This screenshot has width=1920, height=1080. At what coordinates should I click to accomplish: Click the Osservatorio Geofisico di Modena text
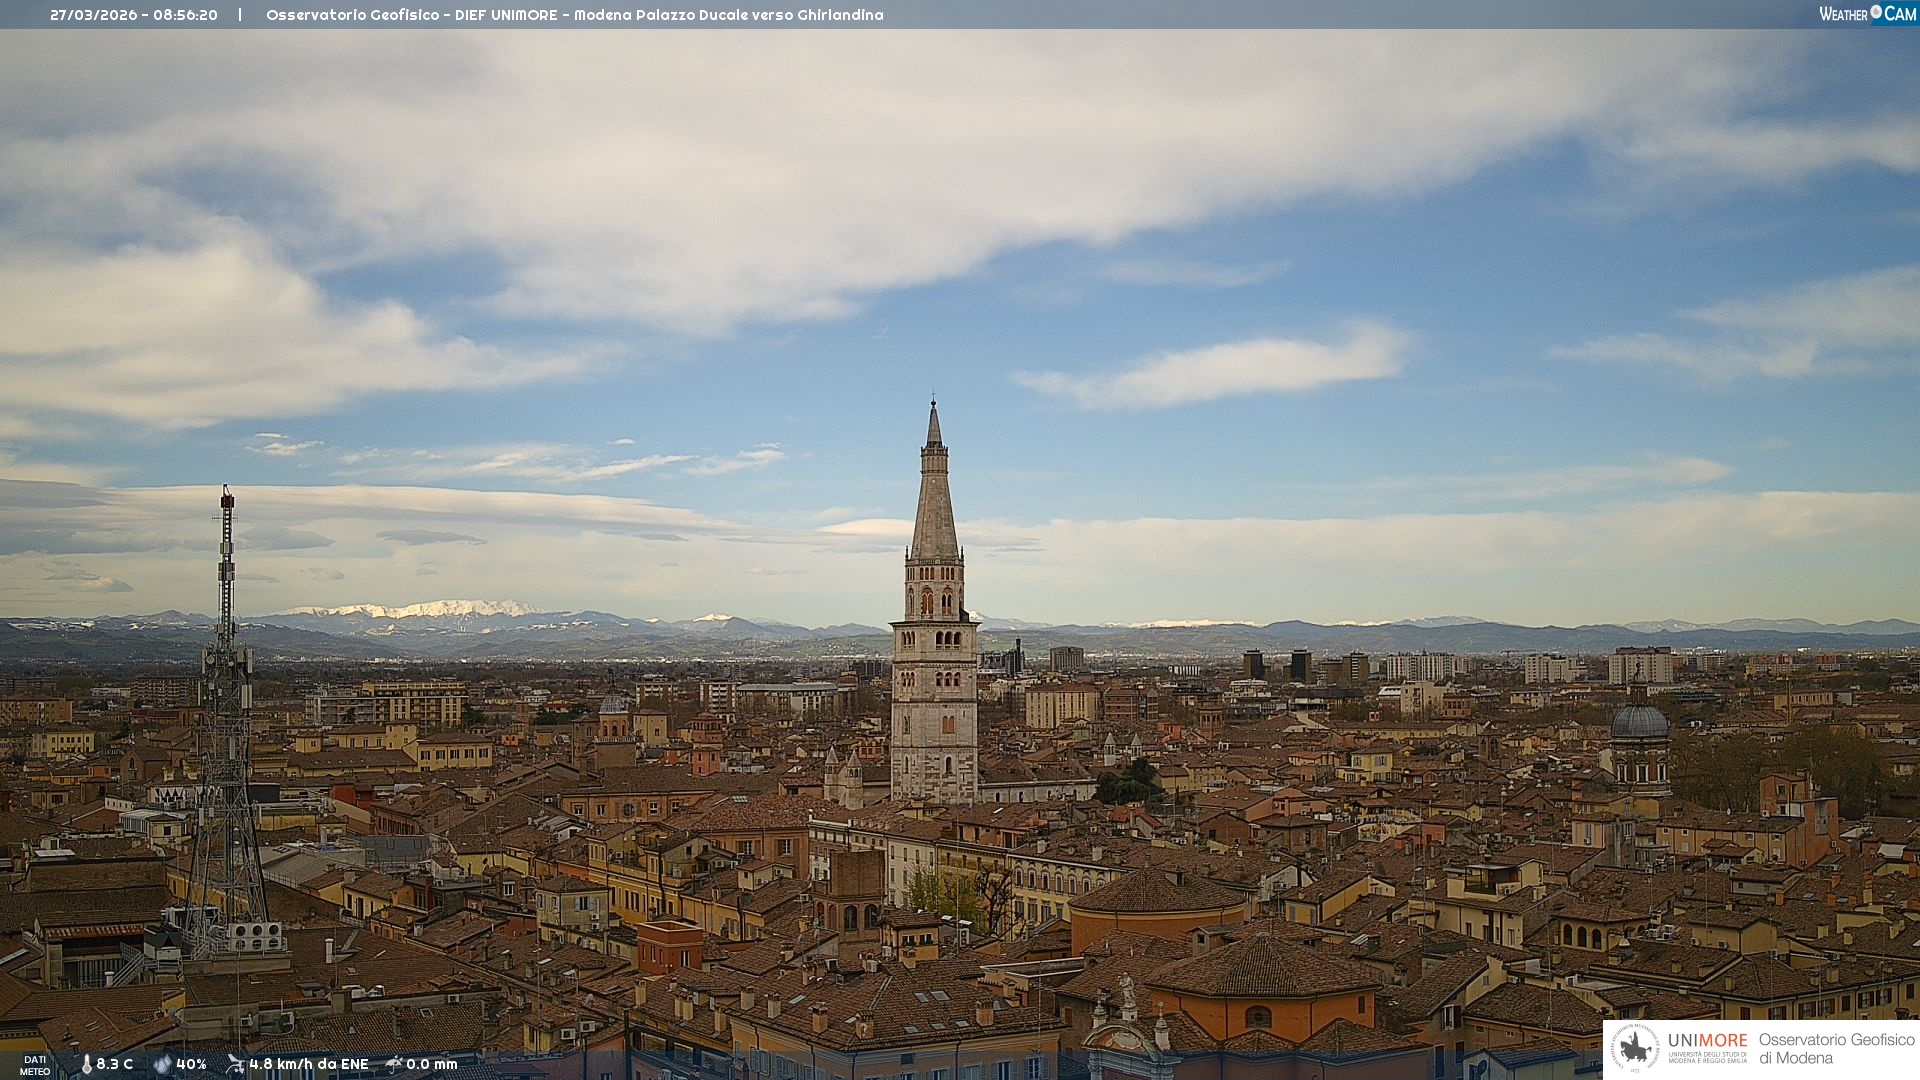pos(1836,1048)
